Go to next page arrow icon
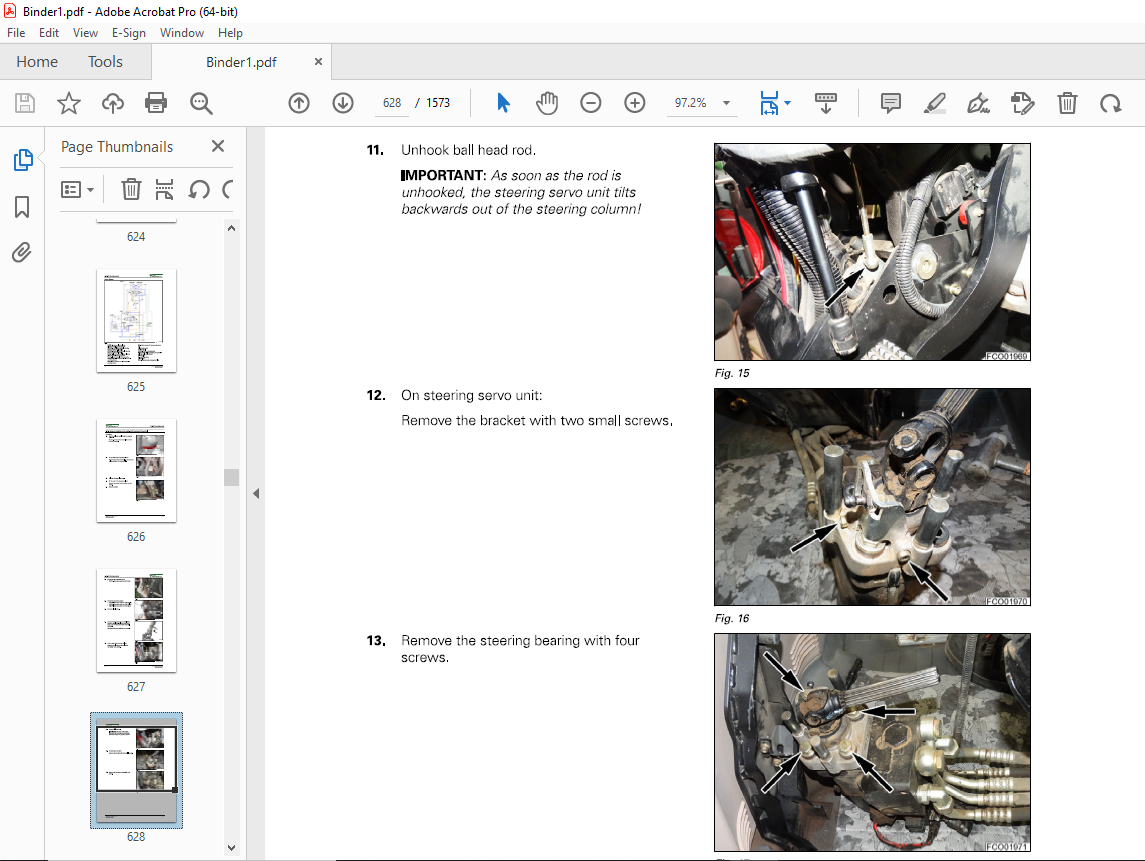Screen dimensions: 1145x861 (342, 103)
